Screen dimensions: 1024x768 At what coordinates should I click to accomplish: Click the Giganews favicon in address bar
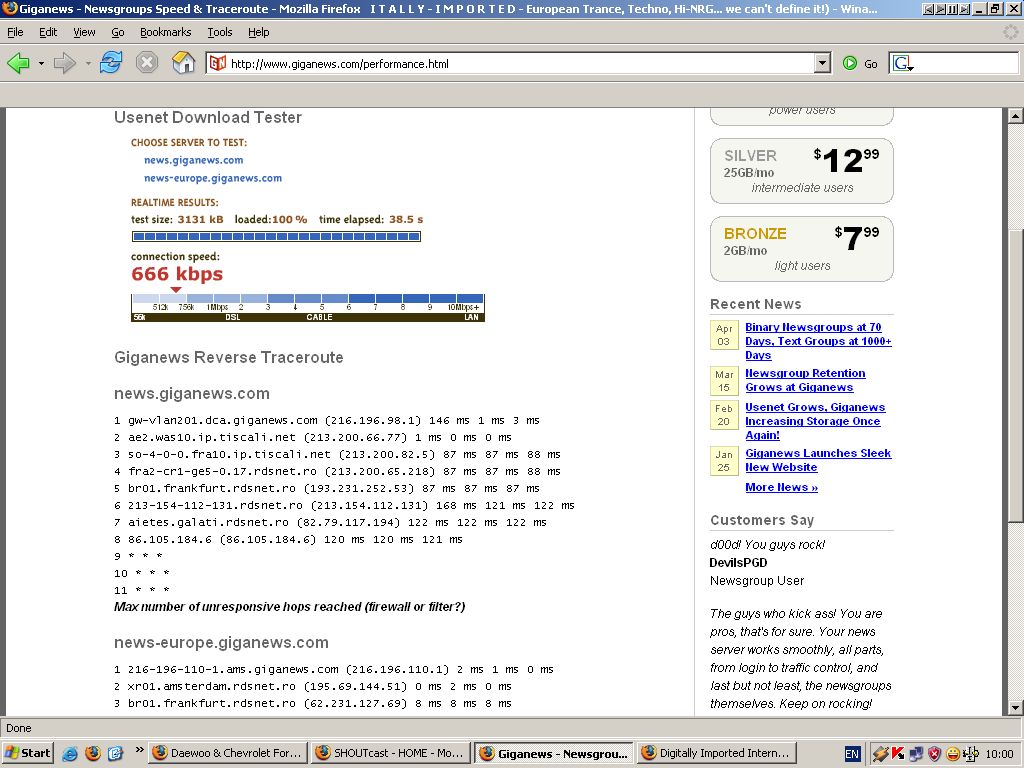point(218,64)
